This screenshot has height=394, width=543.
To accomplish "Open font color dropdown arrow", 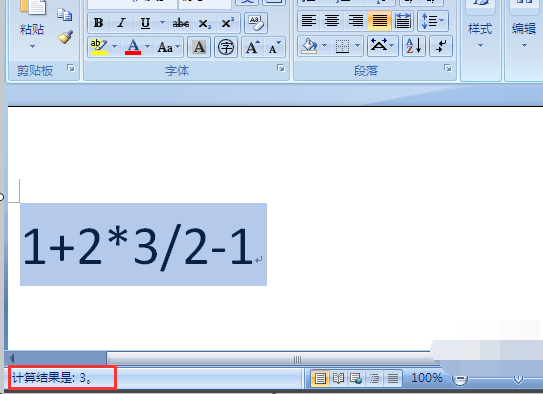I will (x=148, y=47).
